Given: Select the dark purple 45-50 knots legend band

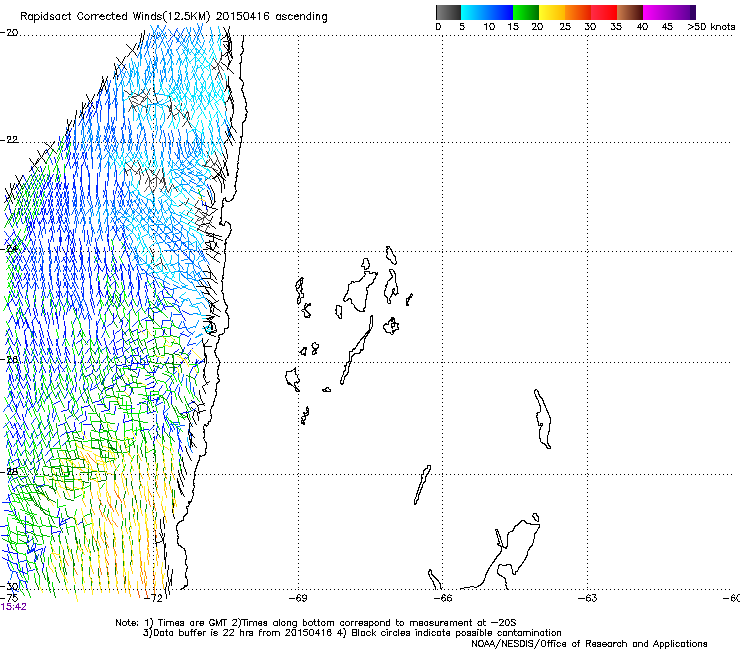Looking at the screenshot, I should pos(682,12).
